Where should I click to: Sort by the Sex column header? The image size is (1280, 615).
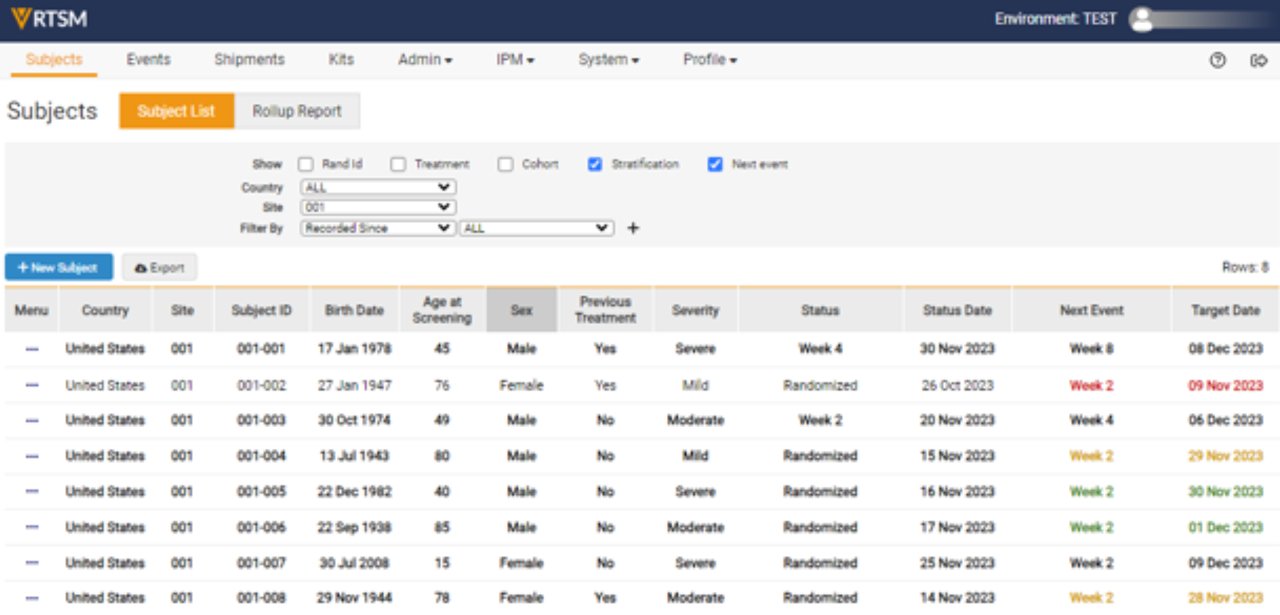click(521, 310)
